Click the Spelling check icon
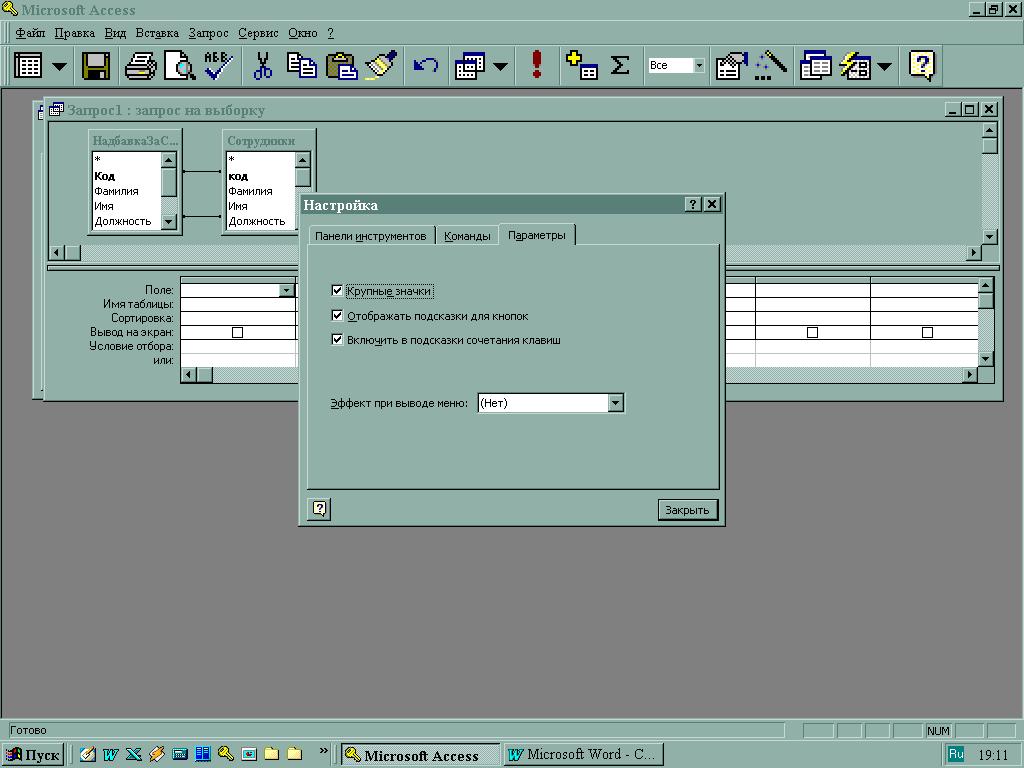 click(219, 67)
